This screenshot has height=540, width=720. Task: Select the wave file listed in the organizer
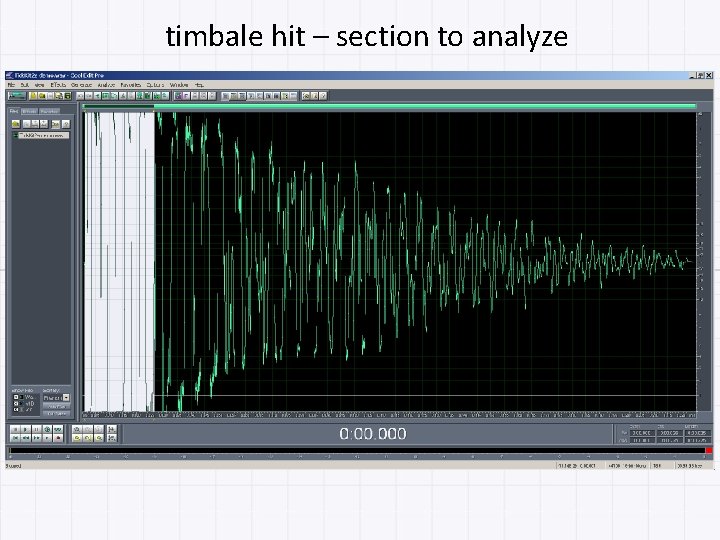point(42,135)
